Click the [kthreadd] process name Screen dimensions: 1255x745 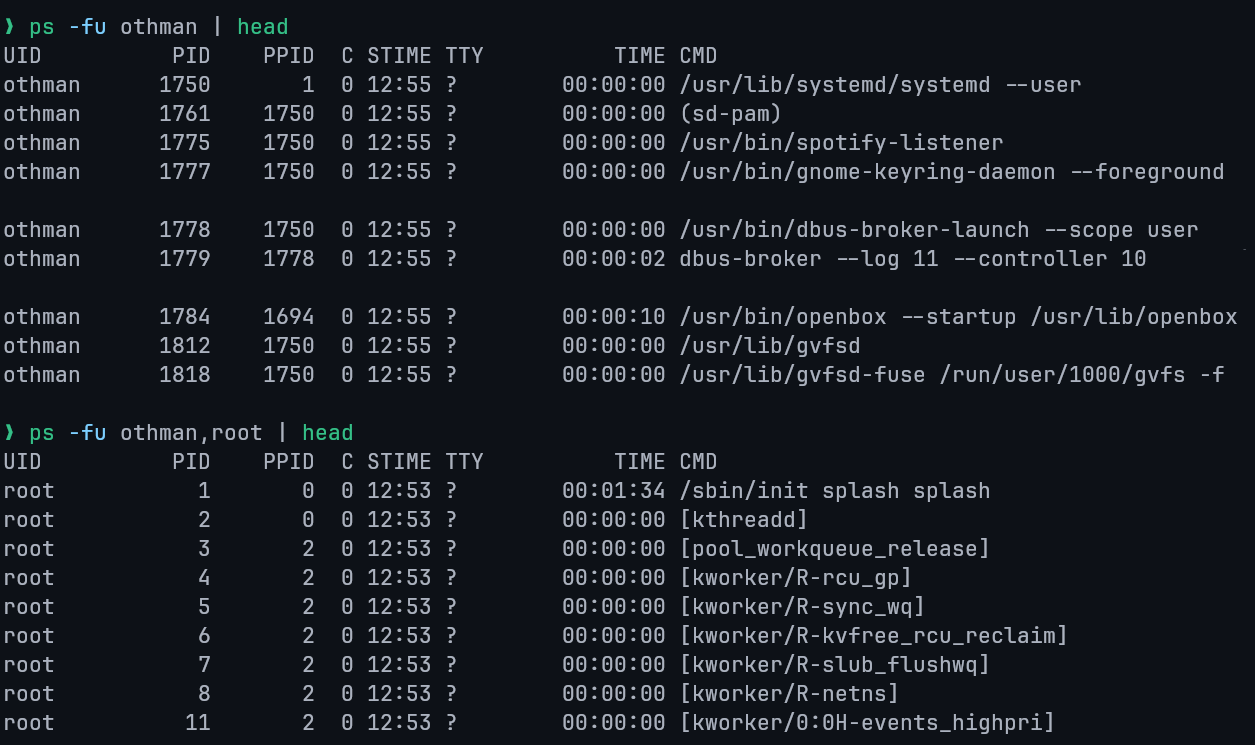click(x=743, y=520)
